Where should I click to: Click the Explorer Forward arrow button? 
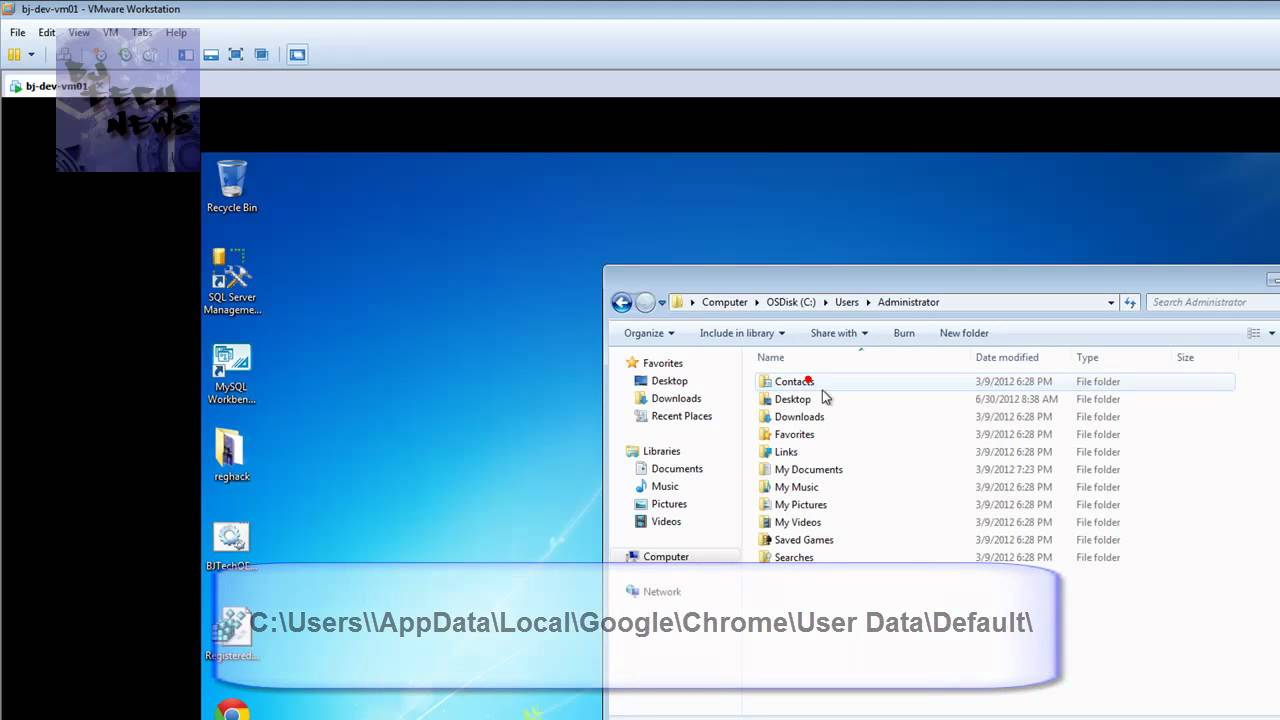646,302
